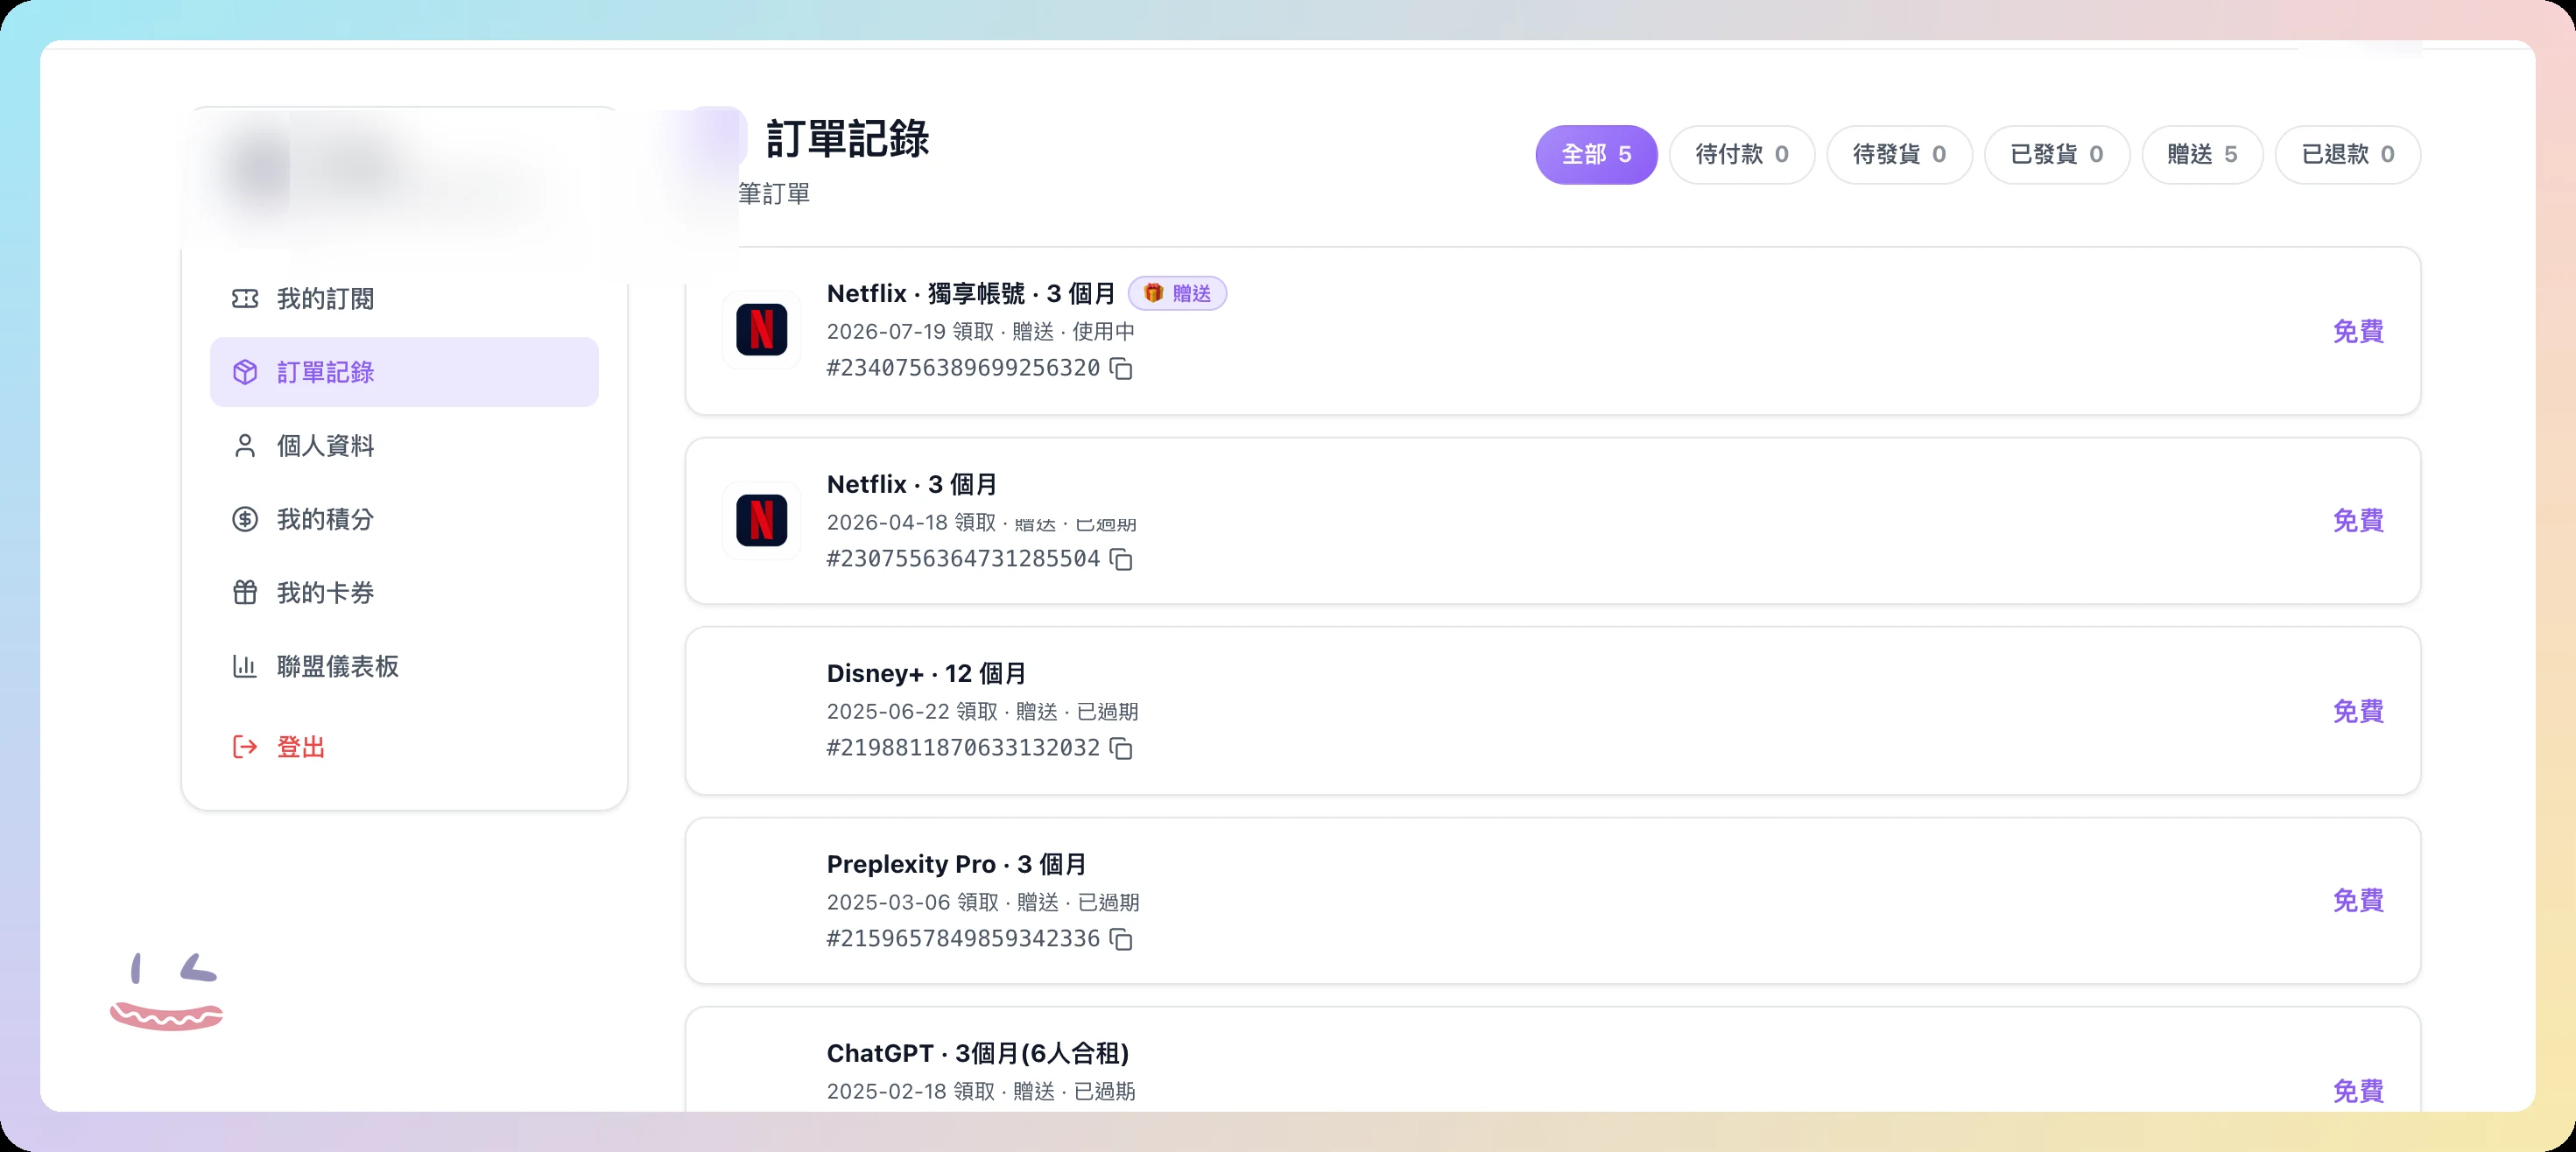Screen dimensions: 2576x1152
Task: Click the gift icon beside 我的卡券
Action: coord(245,593)
